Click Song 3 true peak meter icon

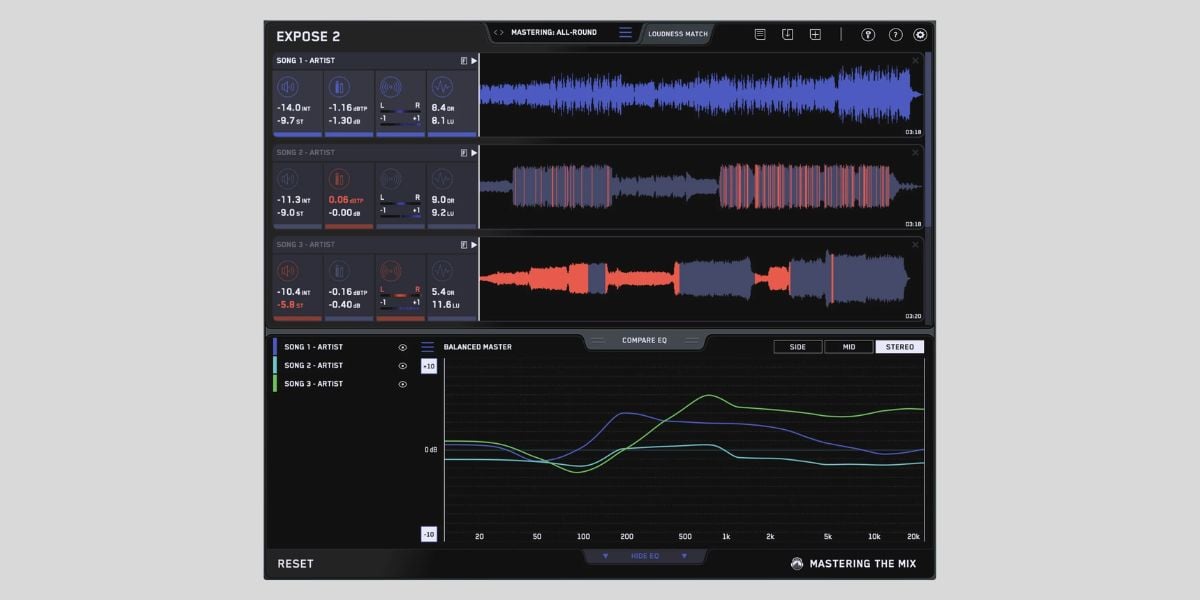click(x=339, y=271)
